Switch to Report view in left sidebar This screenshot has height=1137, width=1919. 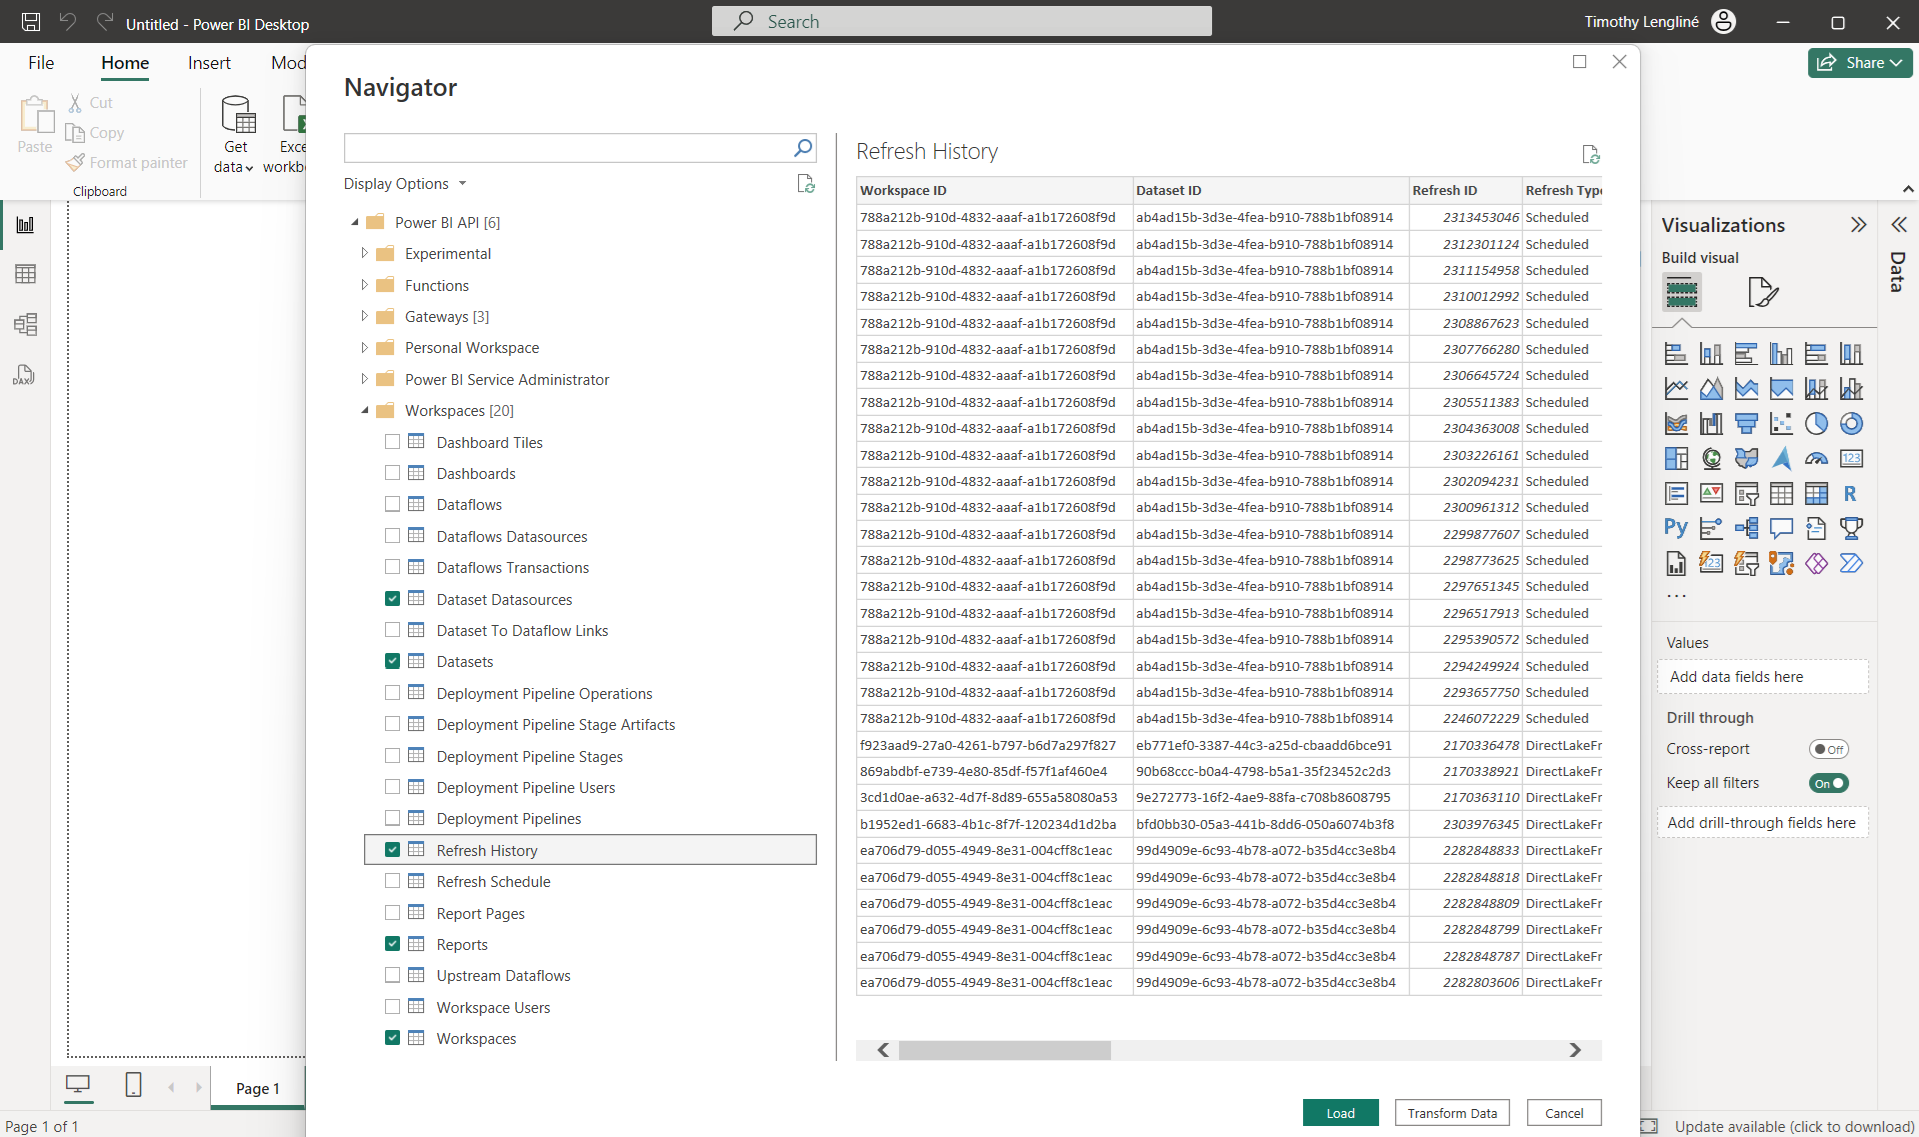[x=26, y=225]
